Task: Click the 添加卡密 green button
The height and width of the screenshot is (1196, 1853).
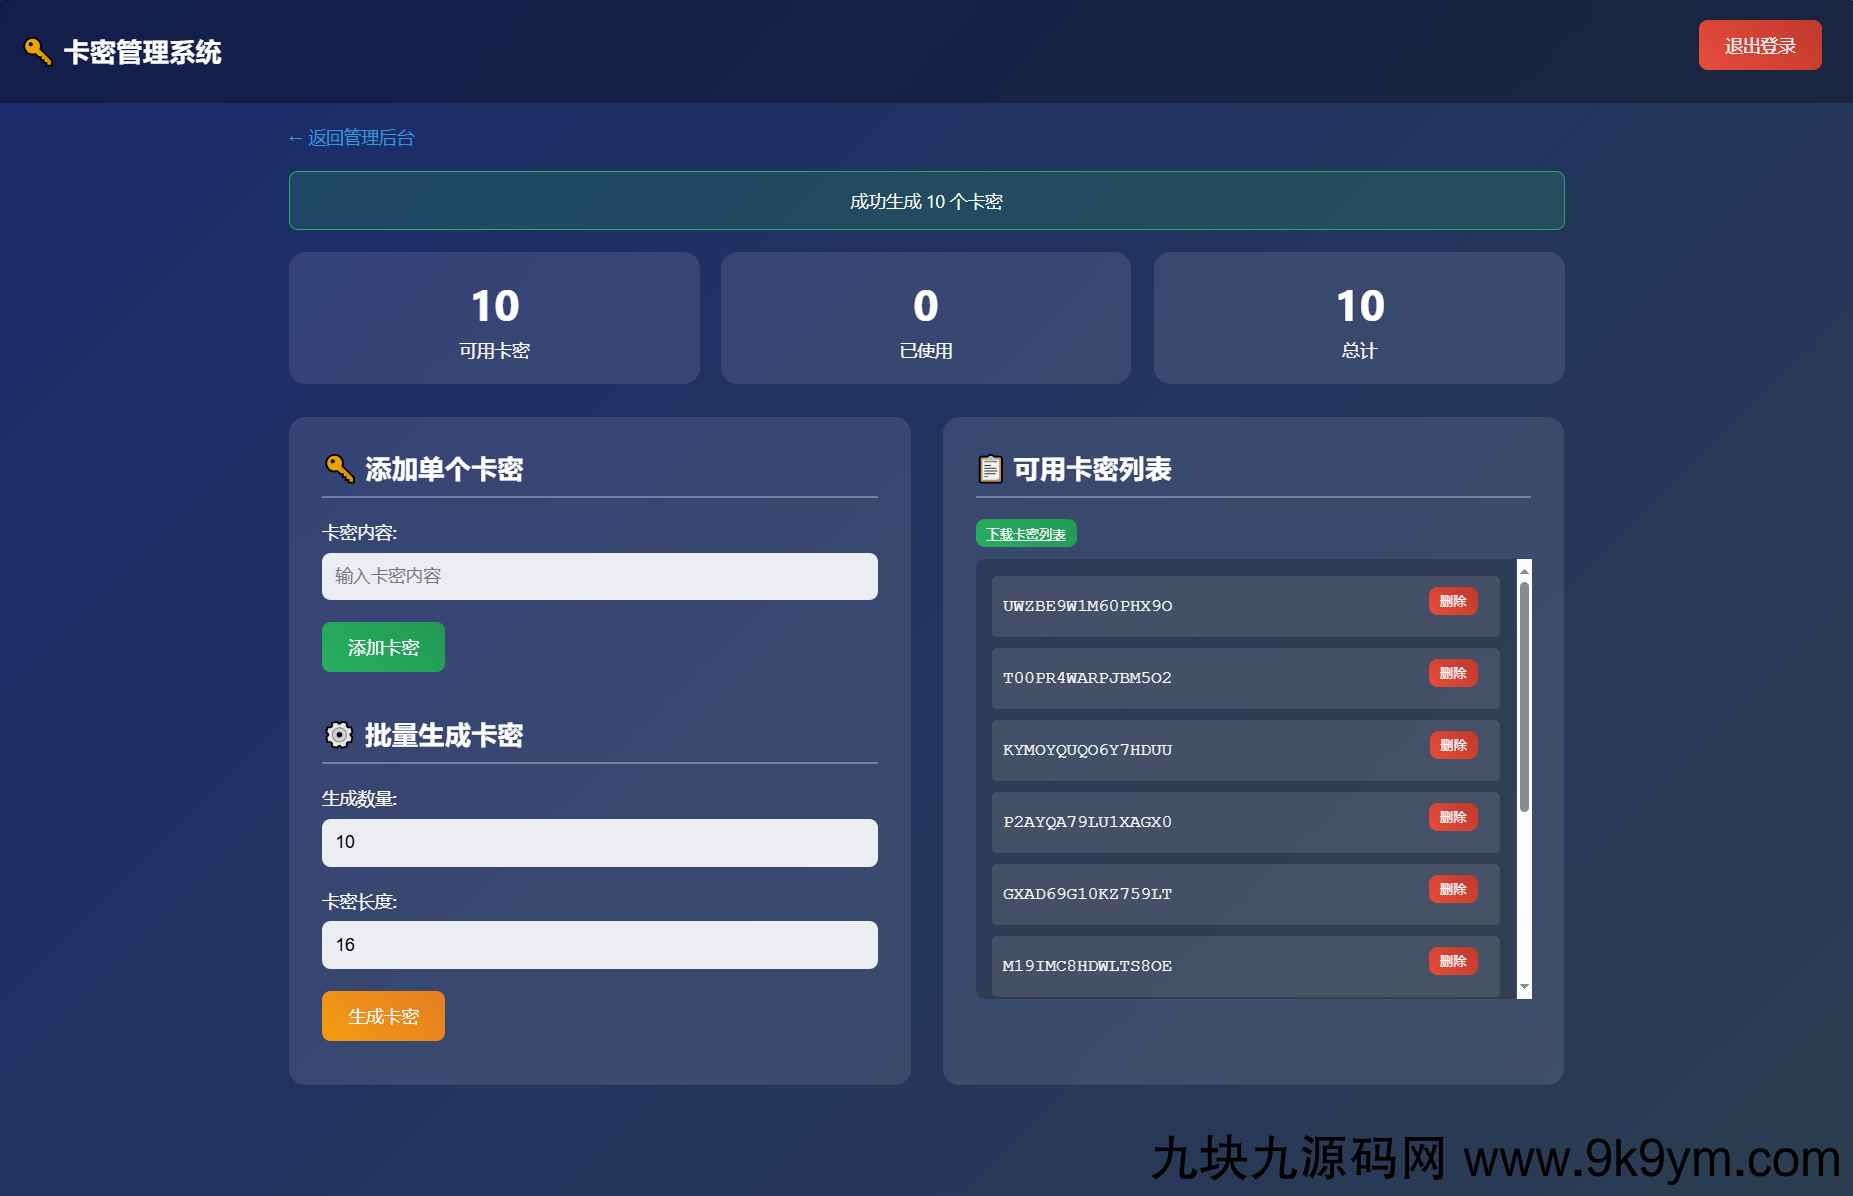Action: [383, 647]
